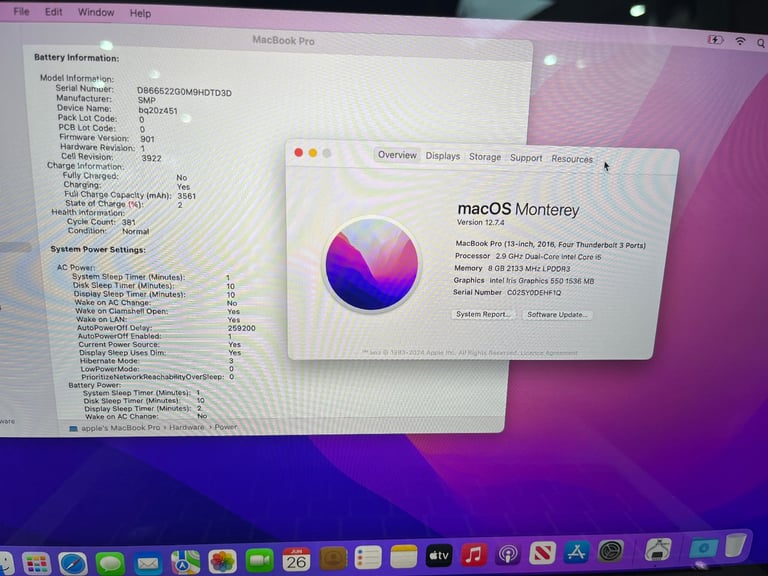Open the News app in Dock
This screenshot has width=768, height=576.
click(542, 553)
